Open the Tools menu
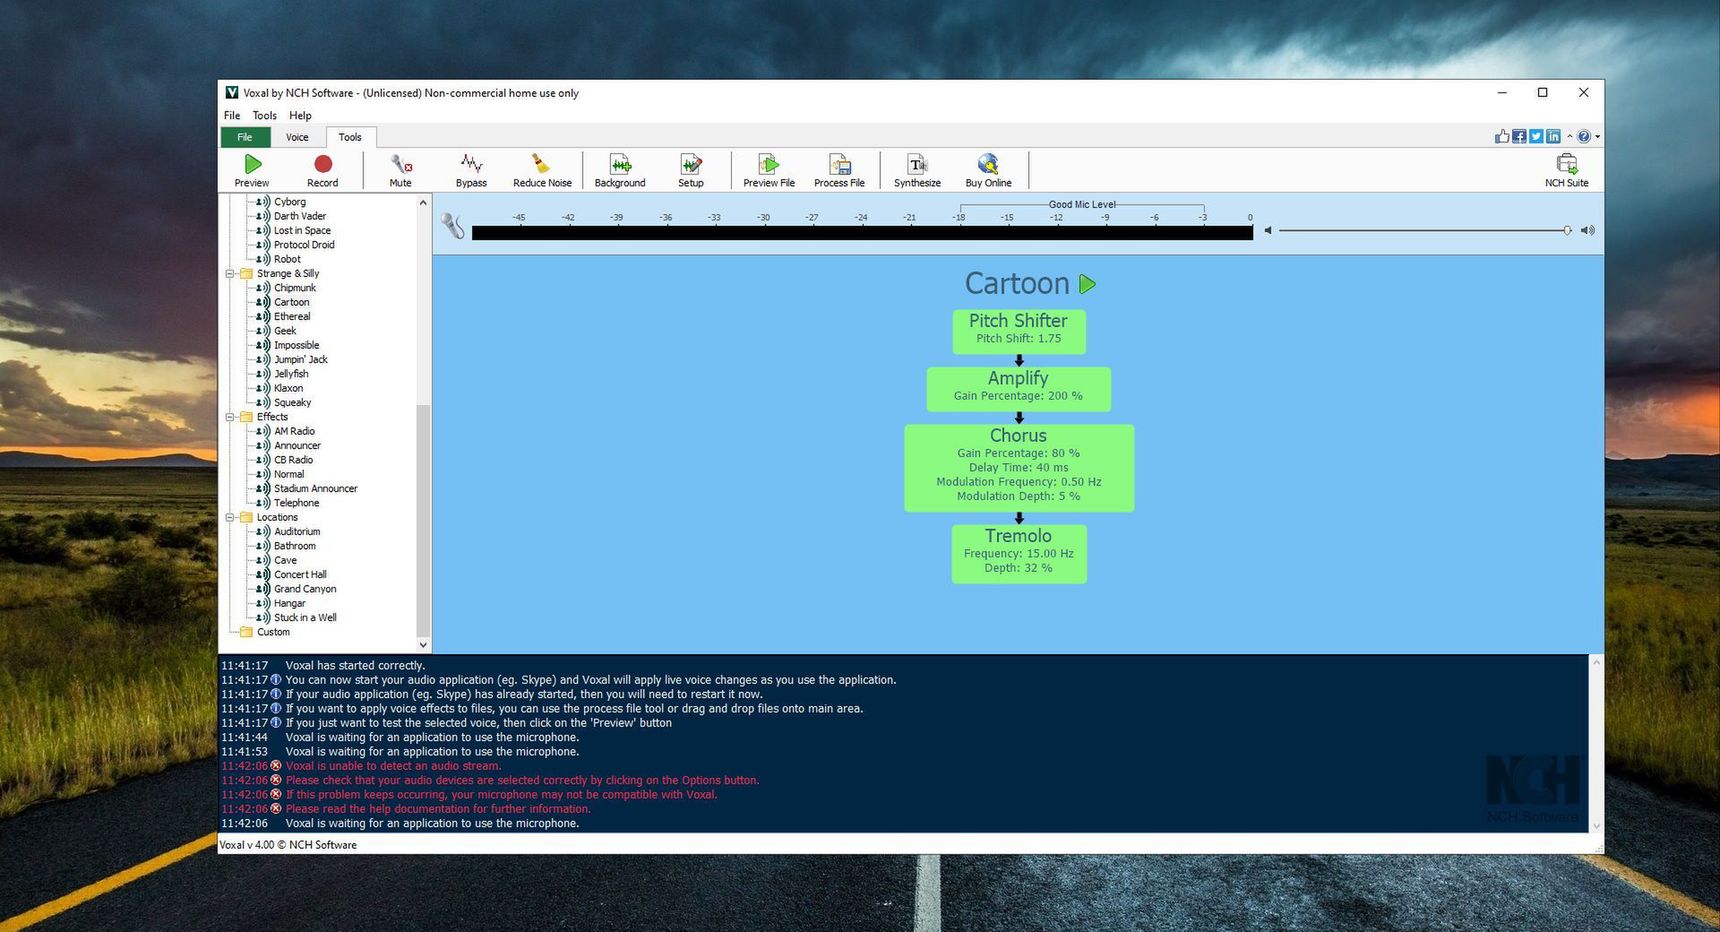This screenshot has height=932, width=1720. [x=264, y=115]
